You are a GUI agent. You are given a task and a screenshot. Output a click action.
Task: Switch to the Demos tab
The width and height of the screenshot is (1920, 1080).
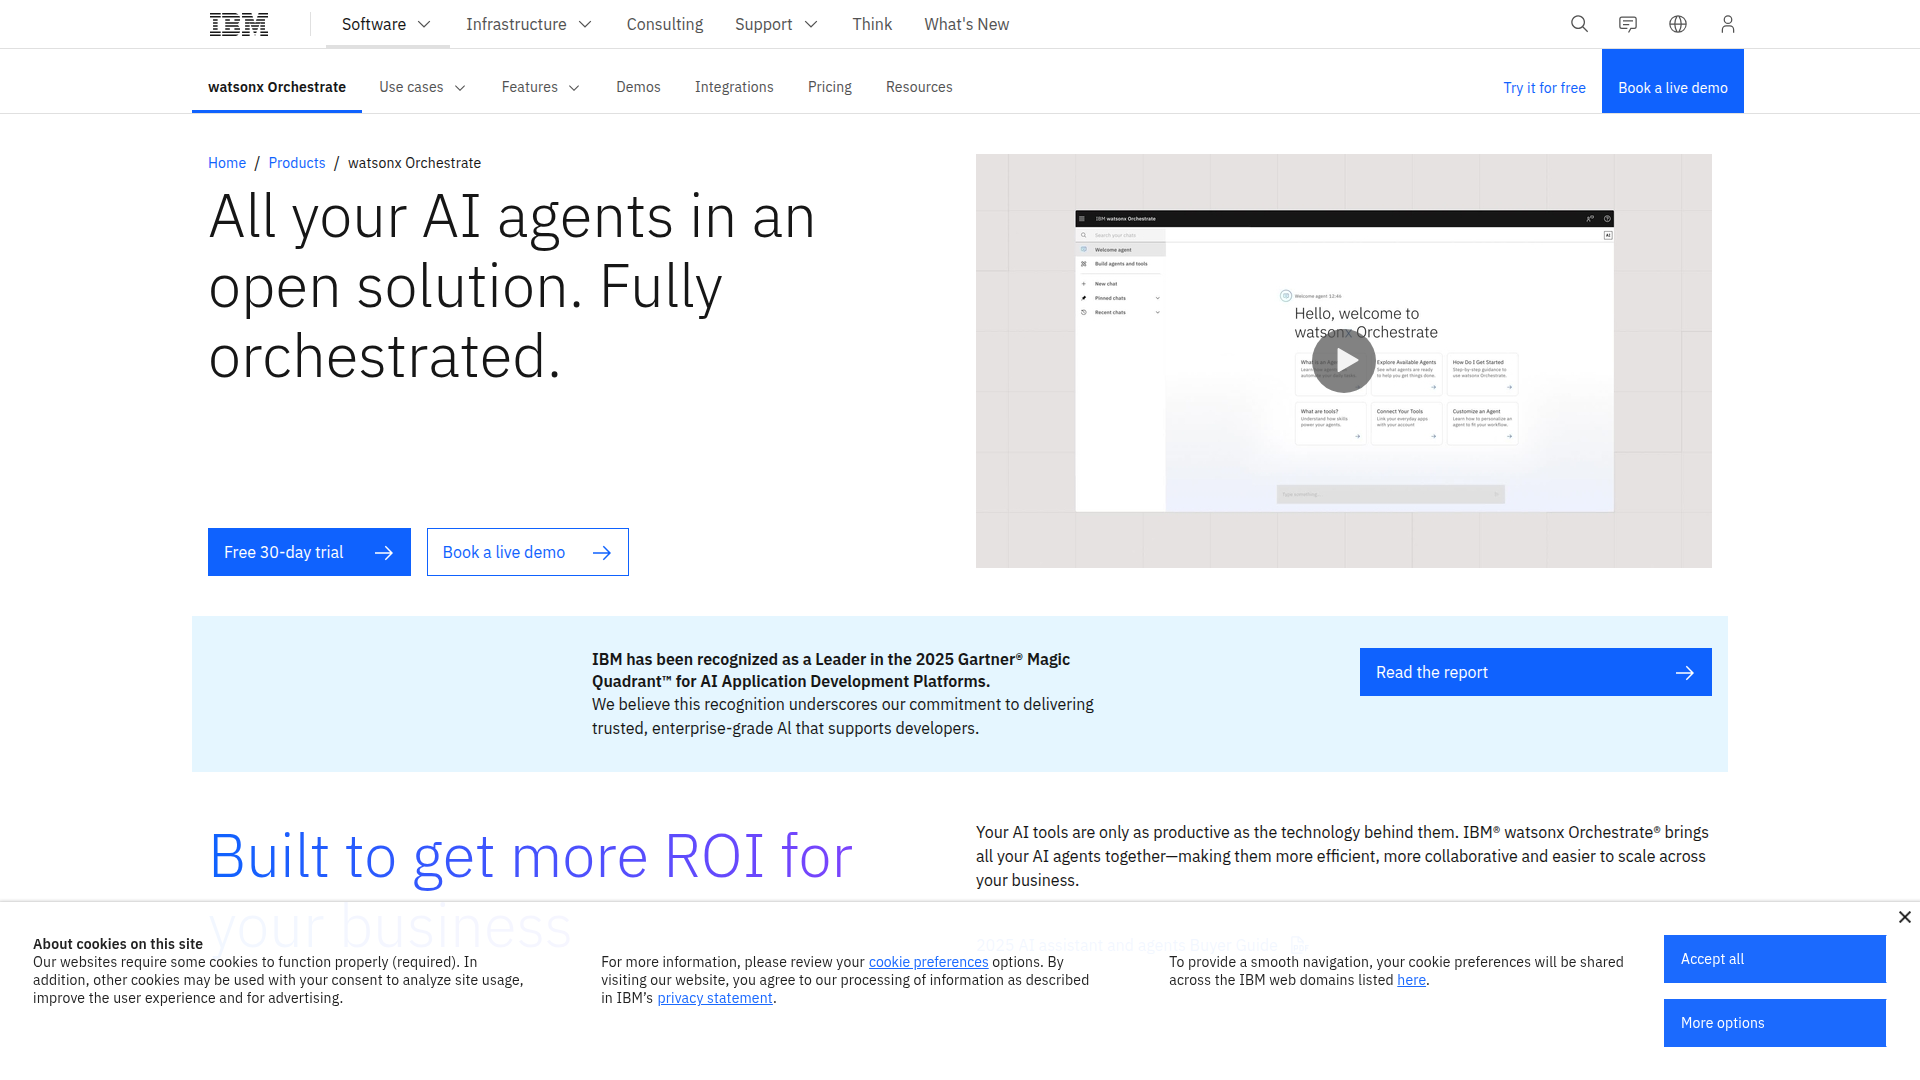tap(638, 87)
